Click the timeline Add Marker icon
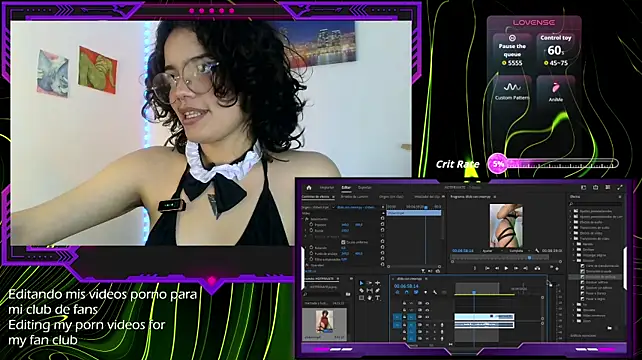This screenshot has height=360, width=642. (x=425, y=292)
